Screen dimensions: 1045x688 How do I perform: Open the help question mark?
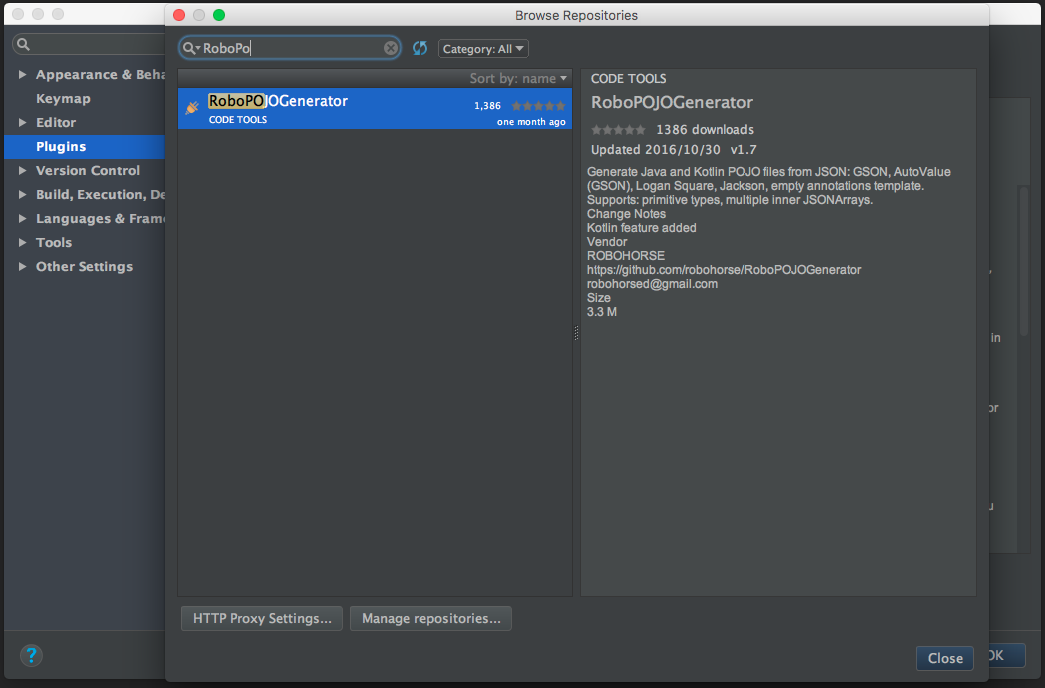pyautogui.click(x=31, y=655)
